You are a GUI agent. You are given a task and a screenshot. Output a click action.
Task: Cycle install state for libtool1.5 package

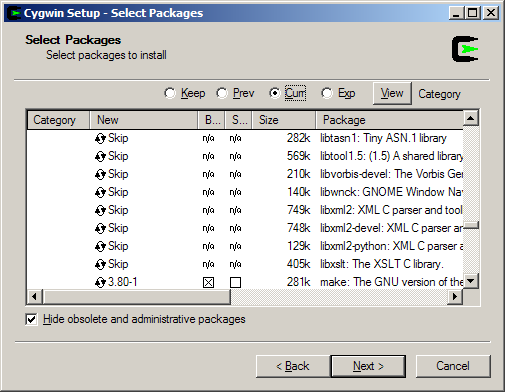click(100, 156)
